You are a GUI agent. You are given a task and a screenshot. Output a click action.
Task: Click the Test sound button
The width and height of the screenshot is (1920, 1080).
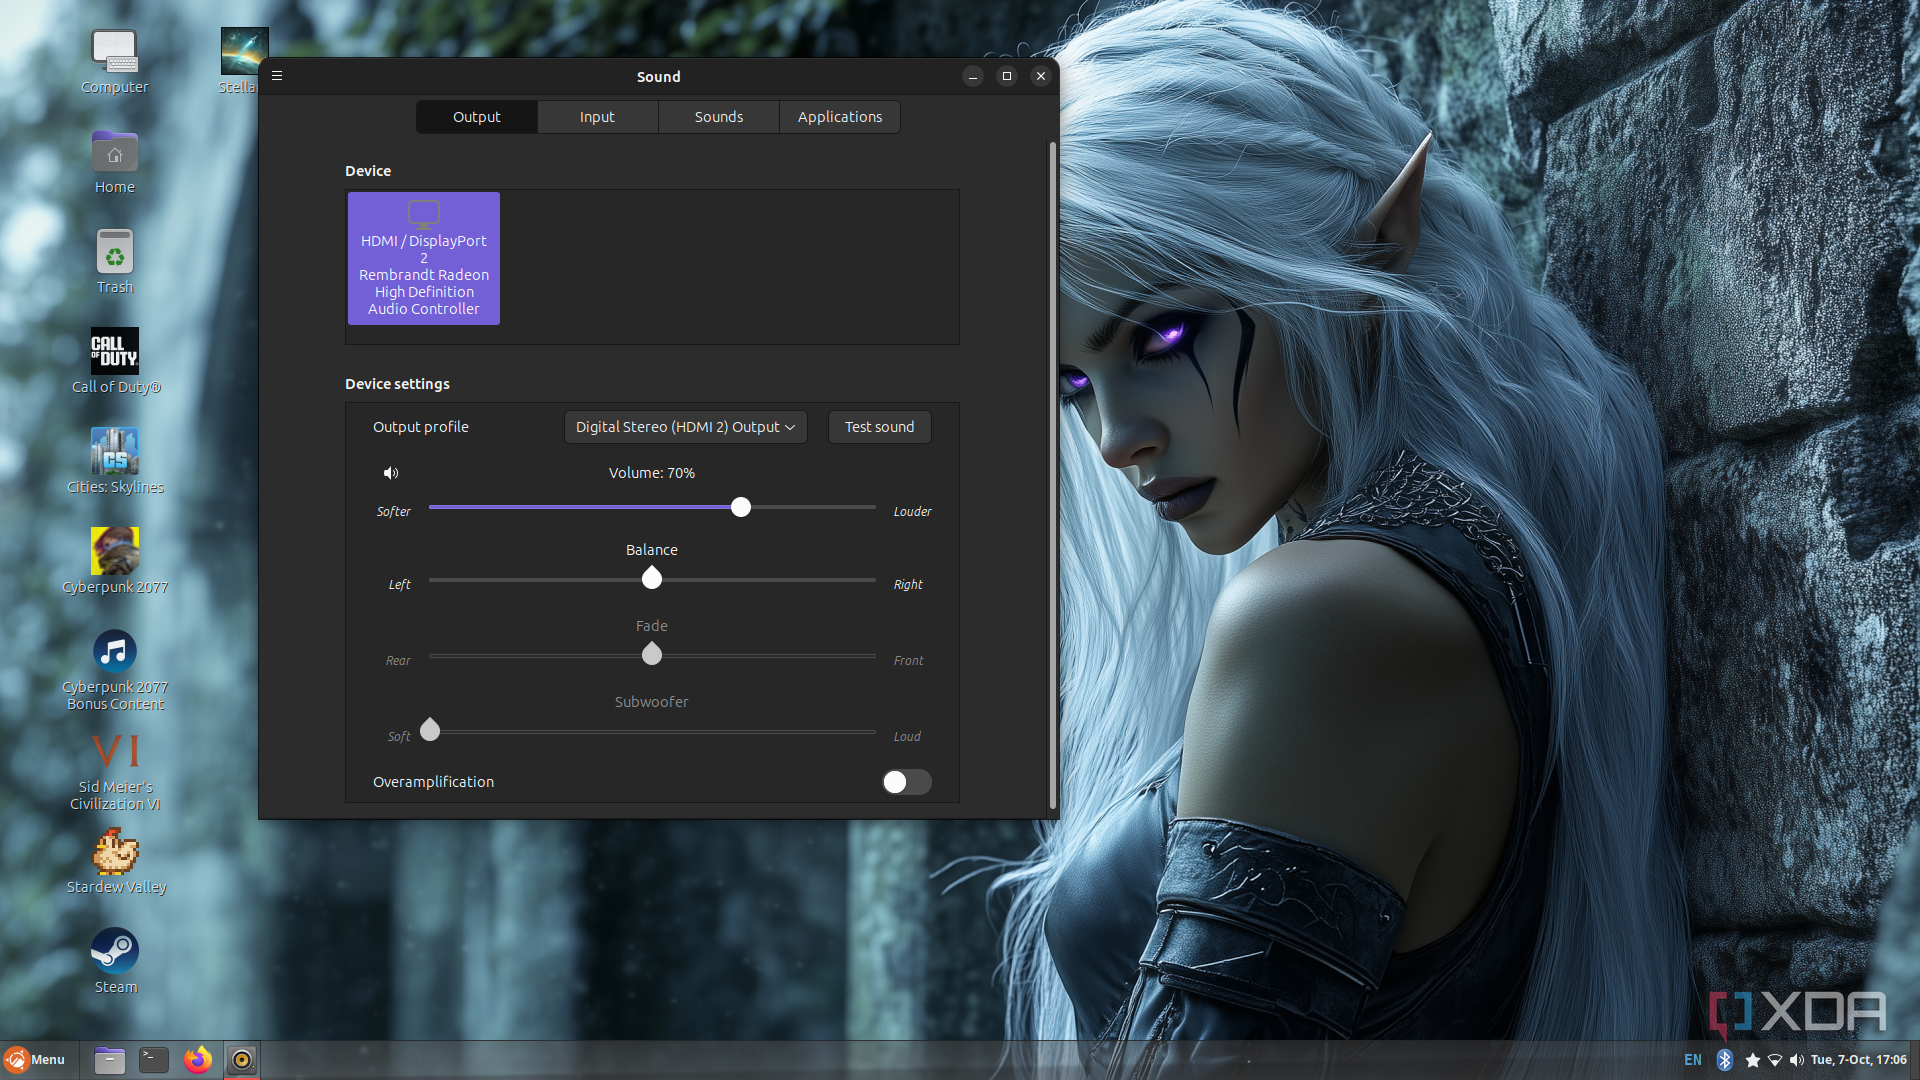point(879,427)
